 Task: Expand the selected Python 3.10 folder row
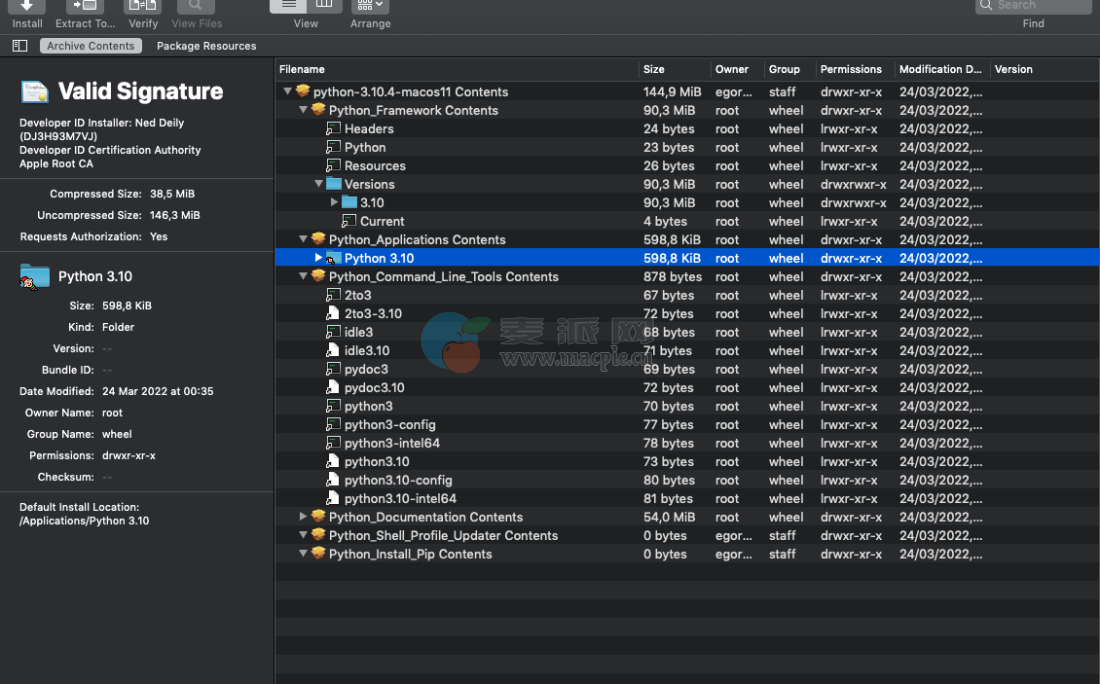point(318,257)
